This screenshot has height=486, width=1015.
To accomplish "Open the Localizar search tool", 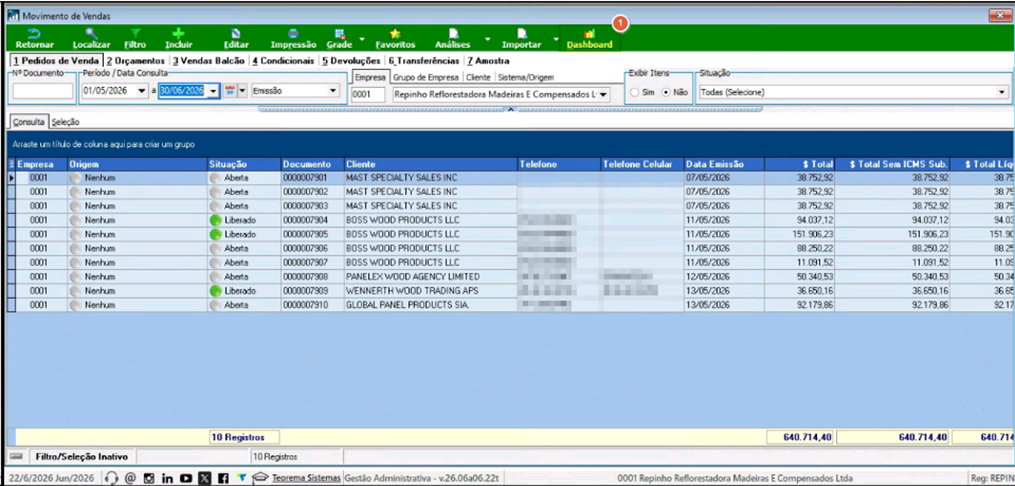I will [91, 39].
